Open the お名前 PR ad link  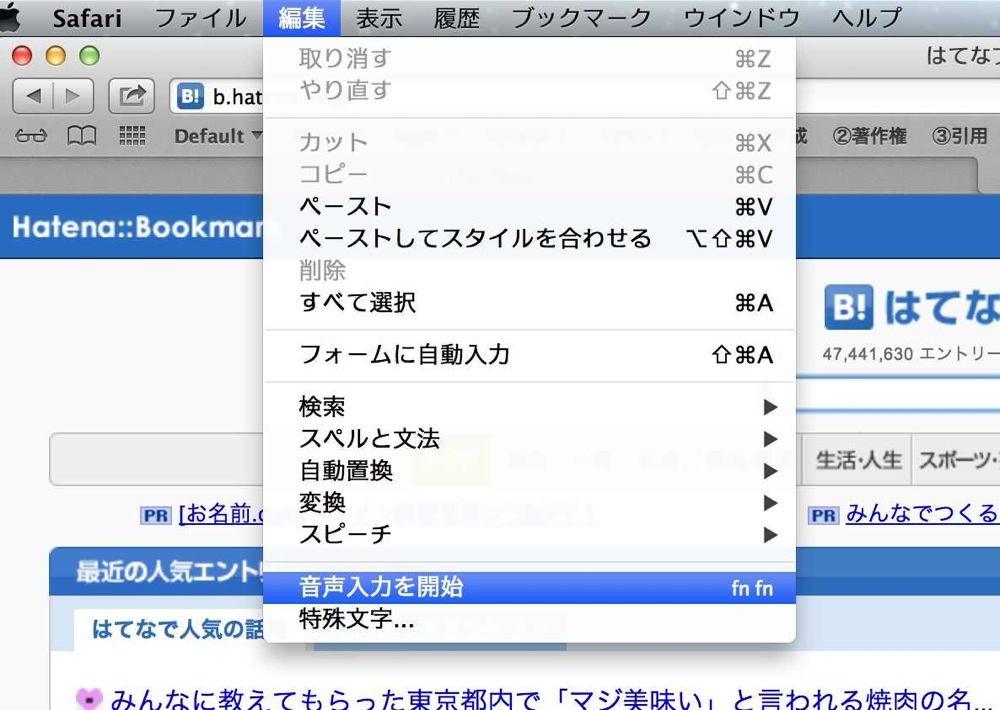pyautogui.click(x=221, y=514)
